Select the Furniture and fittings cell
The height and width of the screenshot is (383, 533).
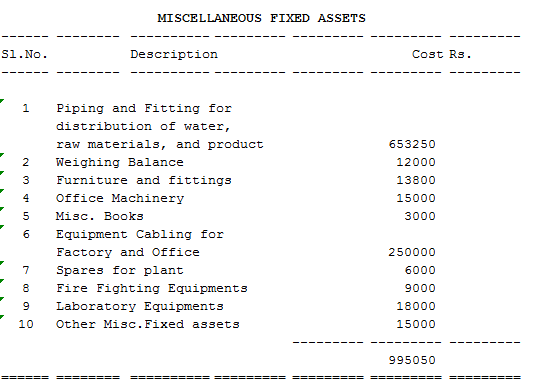tap(144, 180)
